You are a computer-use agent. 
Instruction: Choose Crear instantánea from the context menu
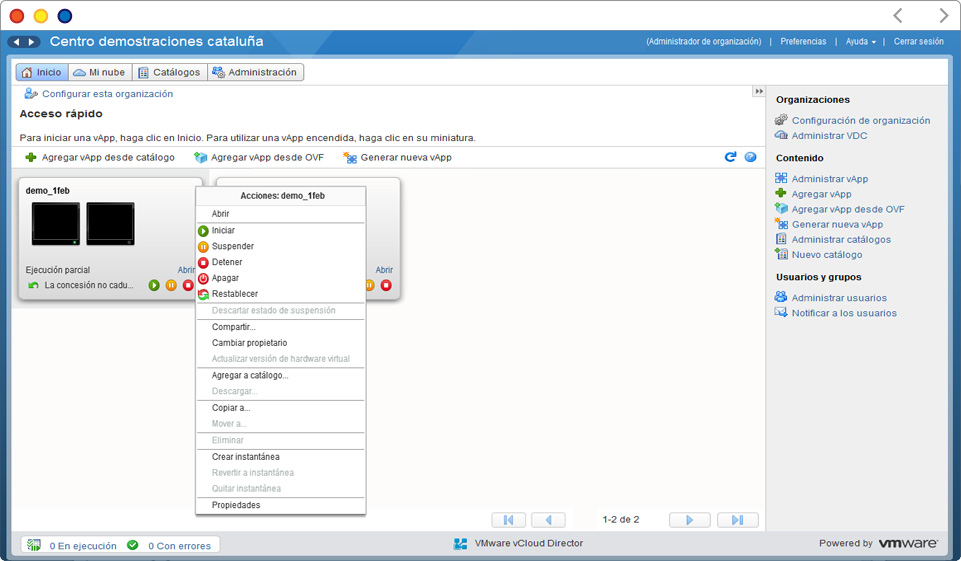(245, 457)
